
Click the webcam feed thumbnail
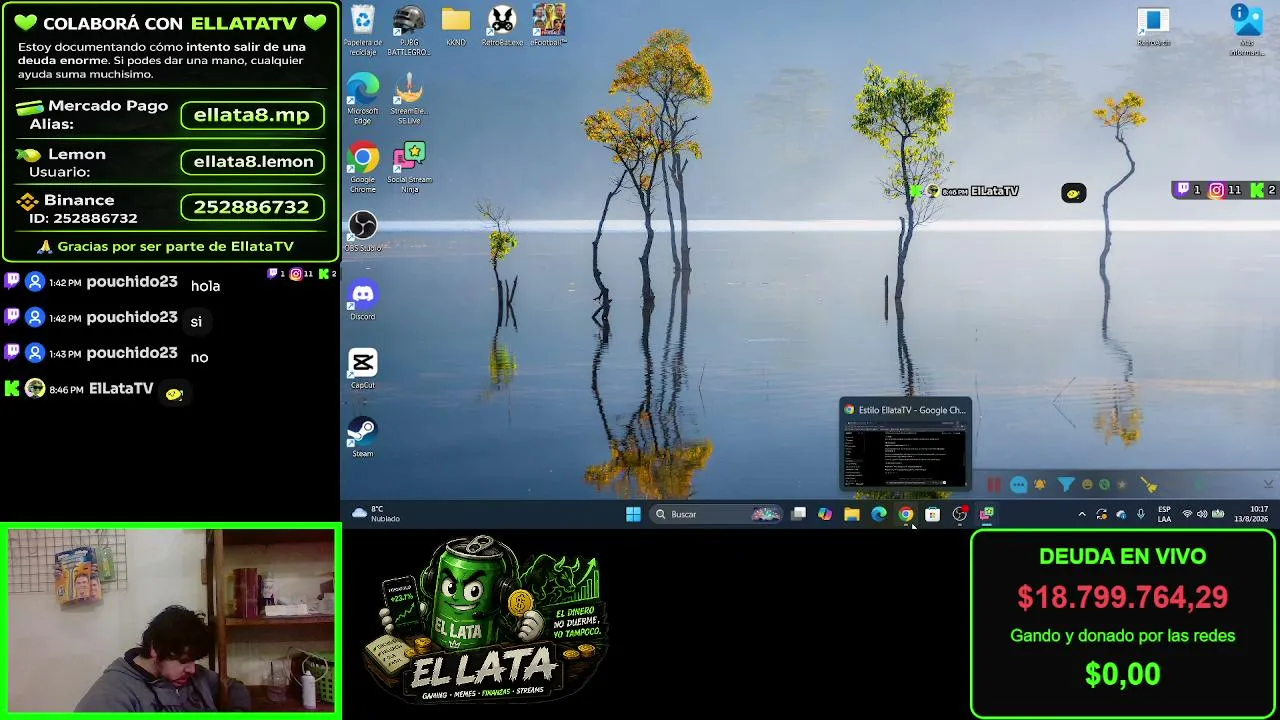pyautogui.click(x=171, y=620)
